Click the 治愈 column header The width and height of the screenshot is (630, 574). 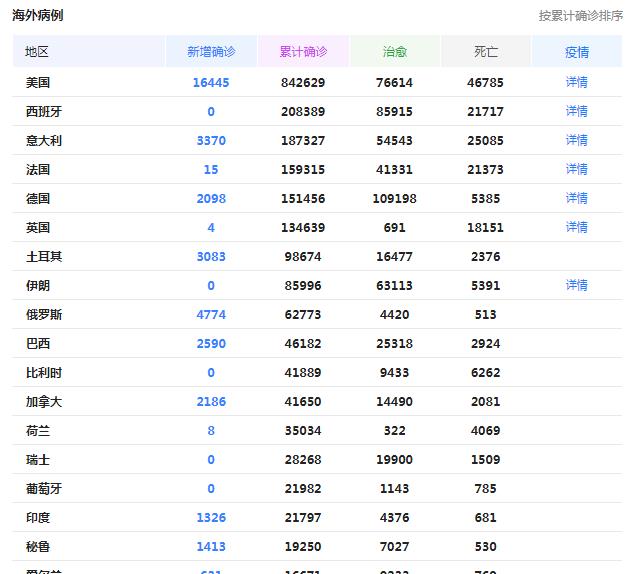[x=395, y=52]
